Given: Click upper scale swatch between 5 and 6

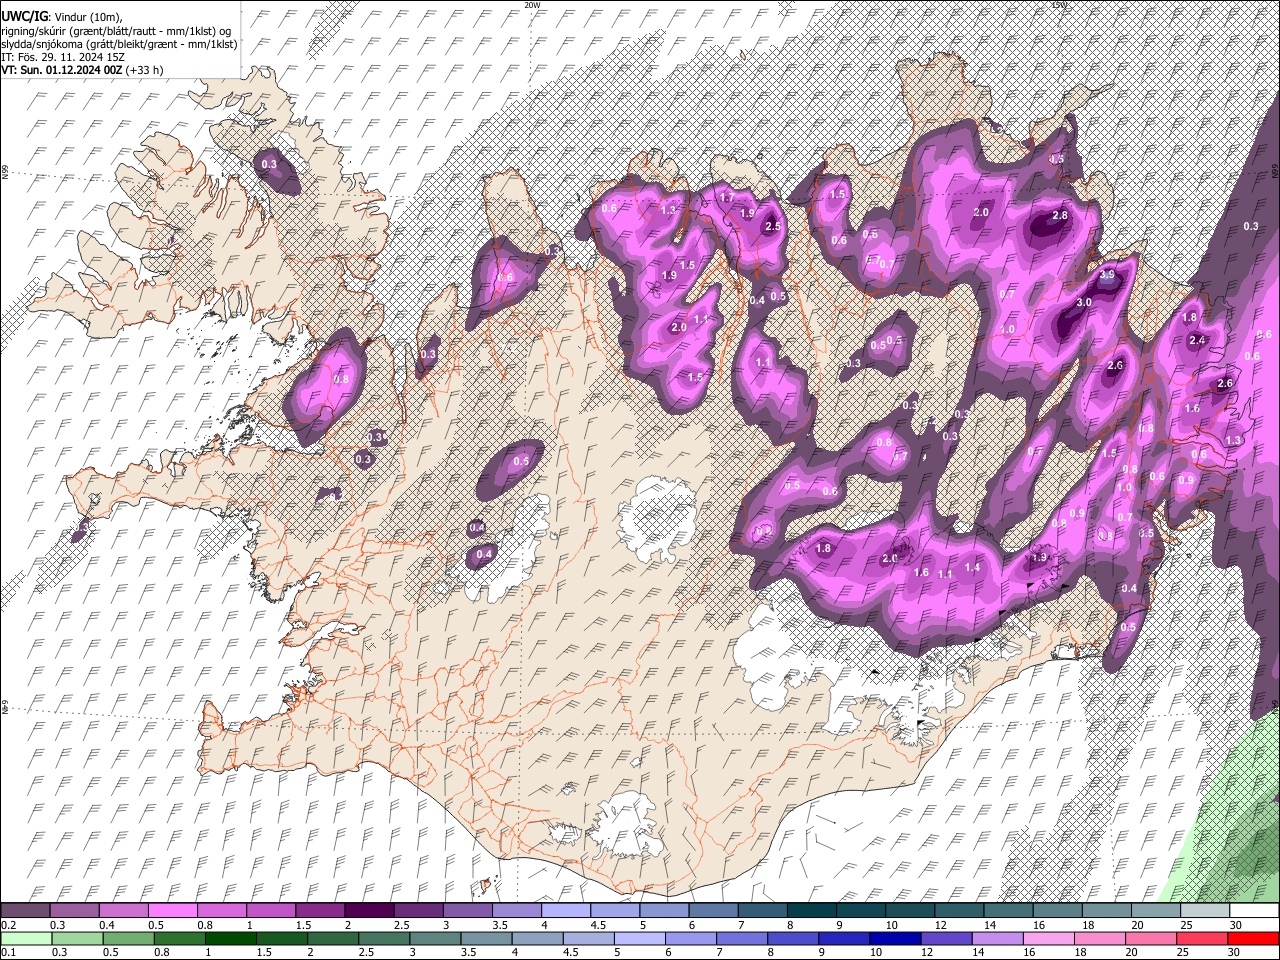Looking at the screenshot, I should pyautogui.click(x=663, y=911).
